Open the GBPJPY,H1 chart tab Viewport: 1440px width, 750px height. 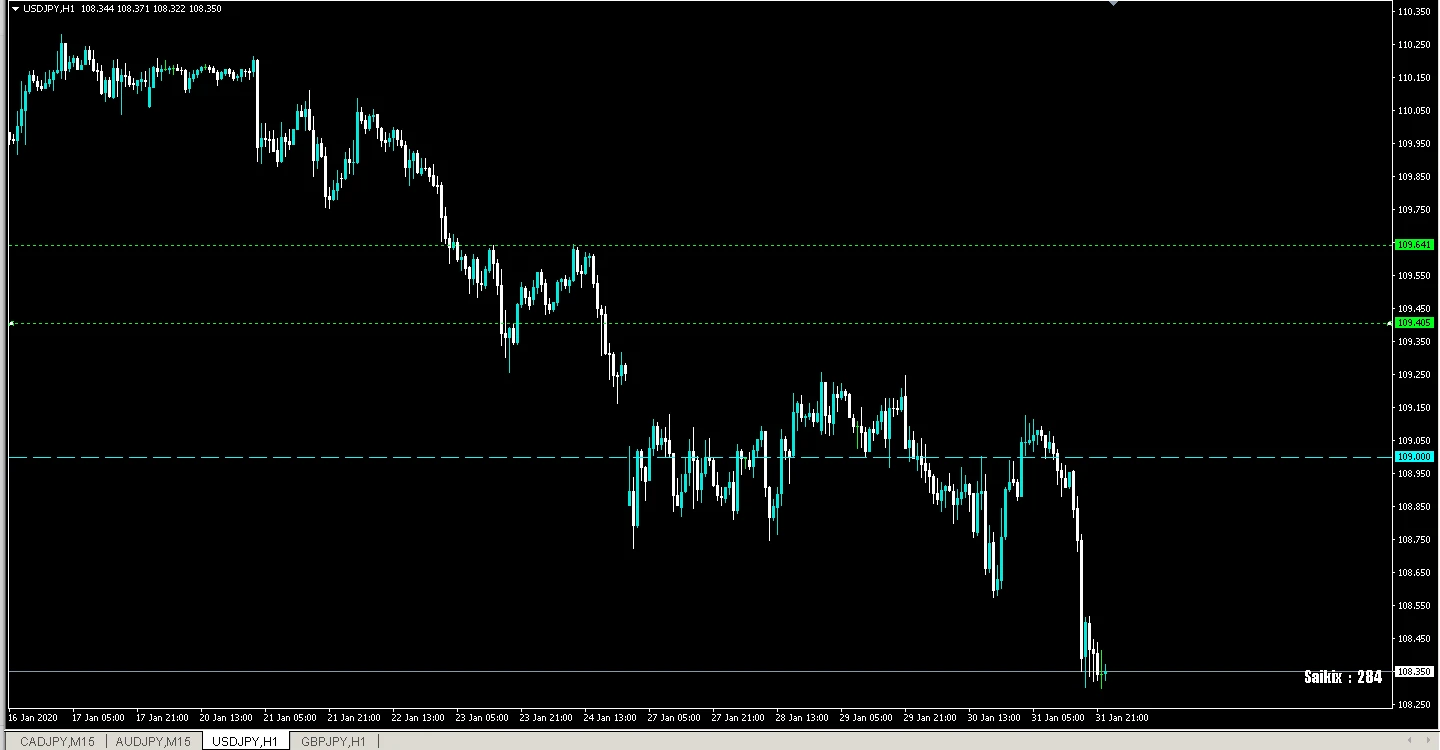pyautogui.click(x=333, y=741)
